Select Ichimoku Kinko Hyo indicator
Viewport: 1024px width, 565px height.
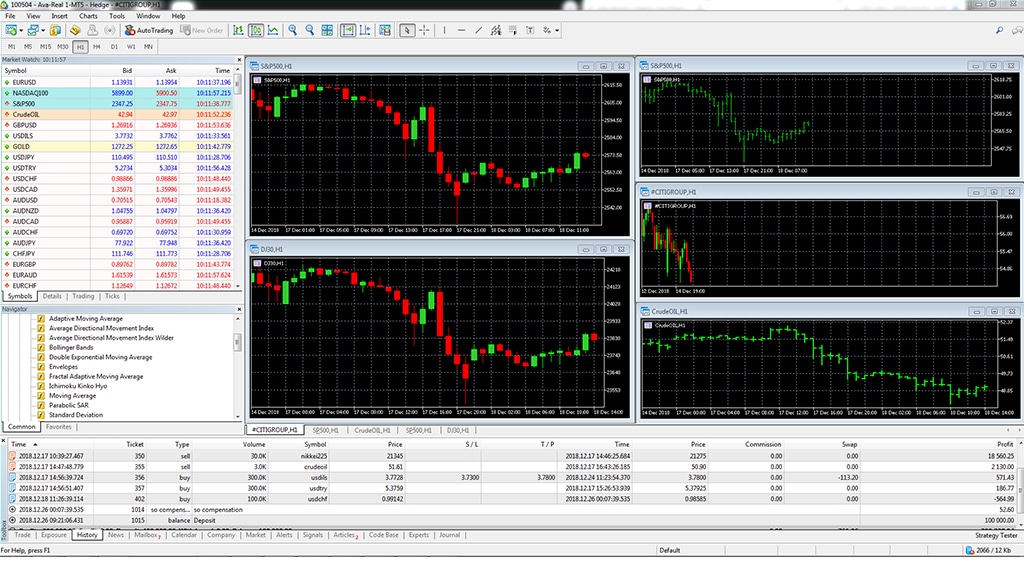(78, 386)
